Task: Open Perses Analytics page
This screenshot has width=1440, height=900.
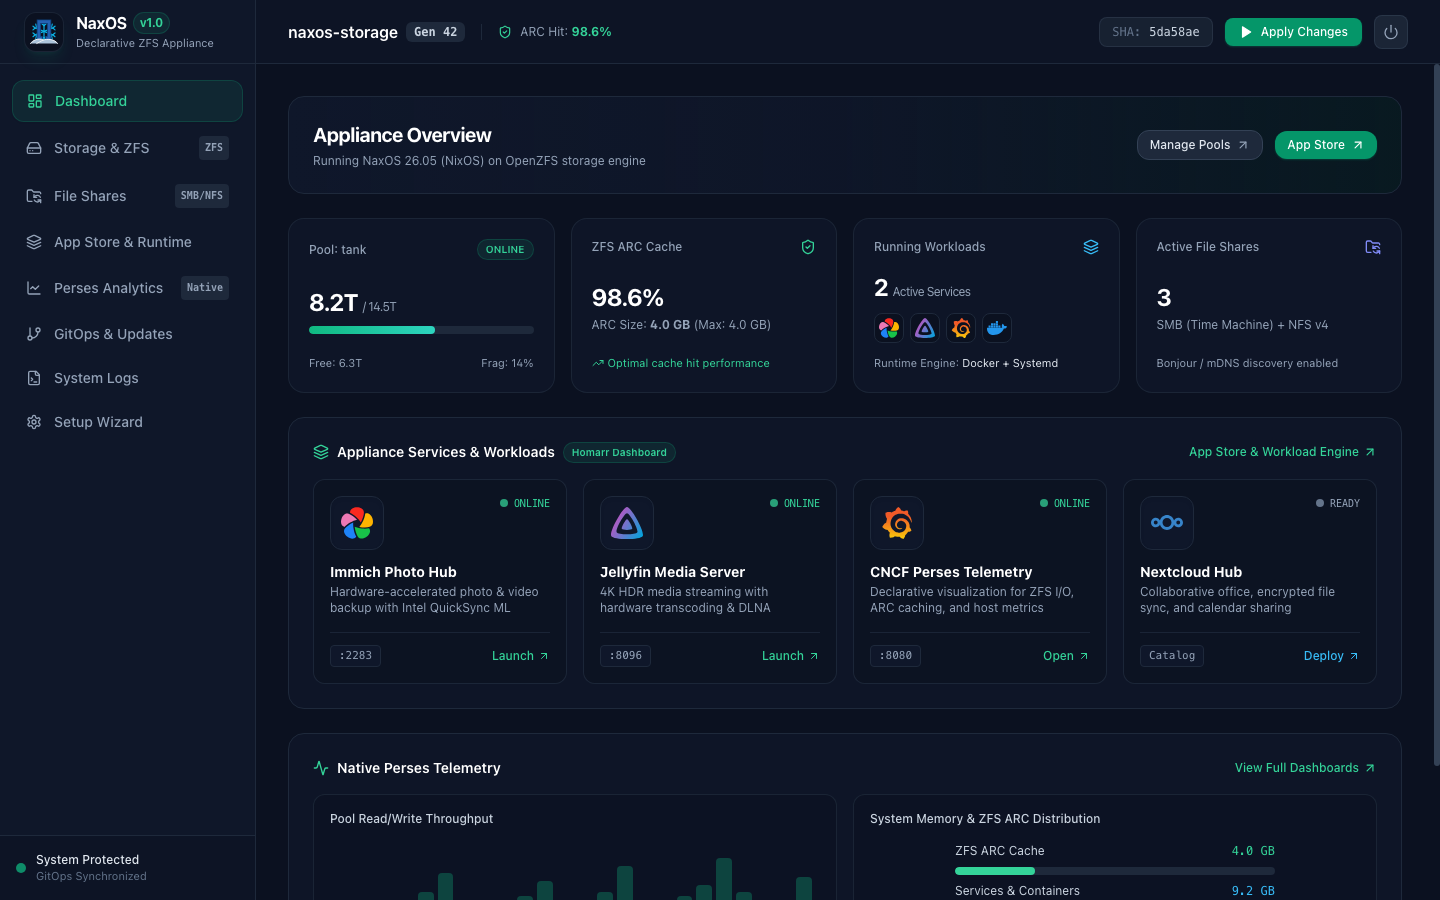Action: (x=127, y=288)
